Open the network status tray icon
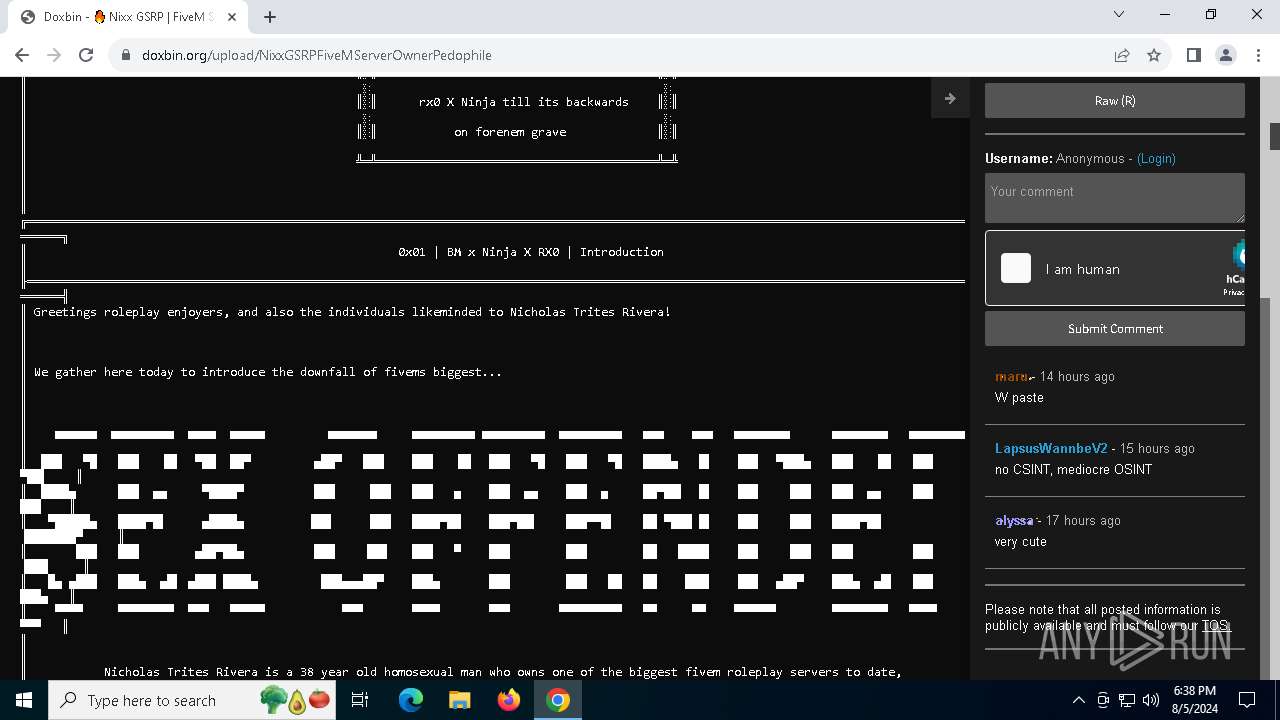Viewport: 1280px width, 720px height. point(1127,700)
